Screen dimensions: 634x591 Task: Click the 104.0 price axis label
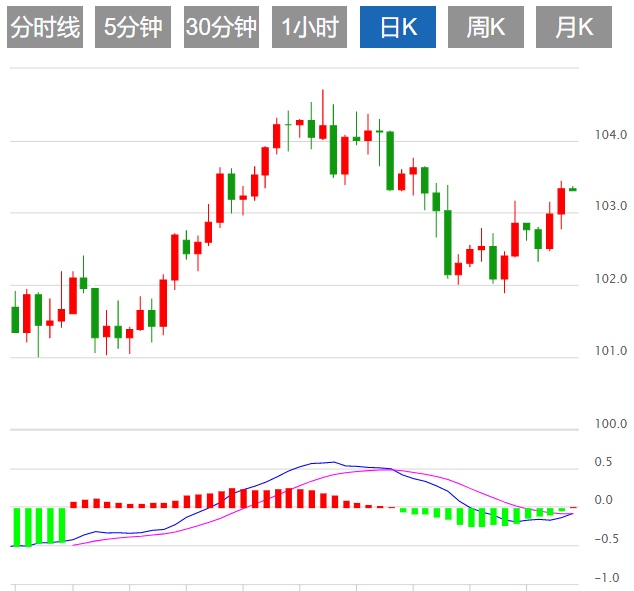pos(611,135)
